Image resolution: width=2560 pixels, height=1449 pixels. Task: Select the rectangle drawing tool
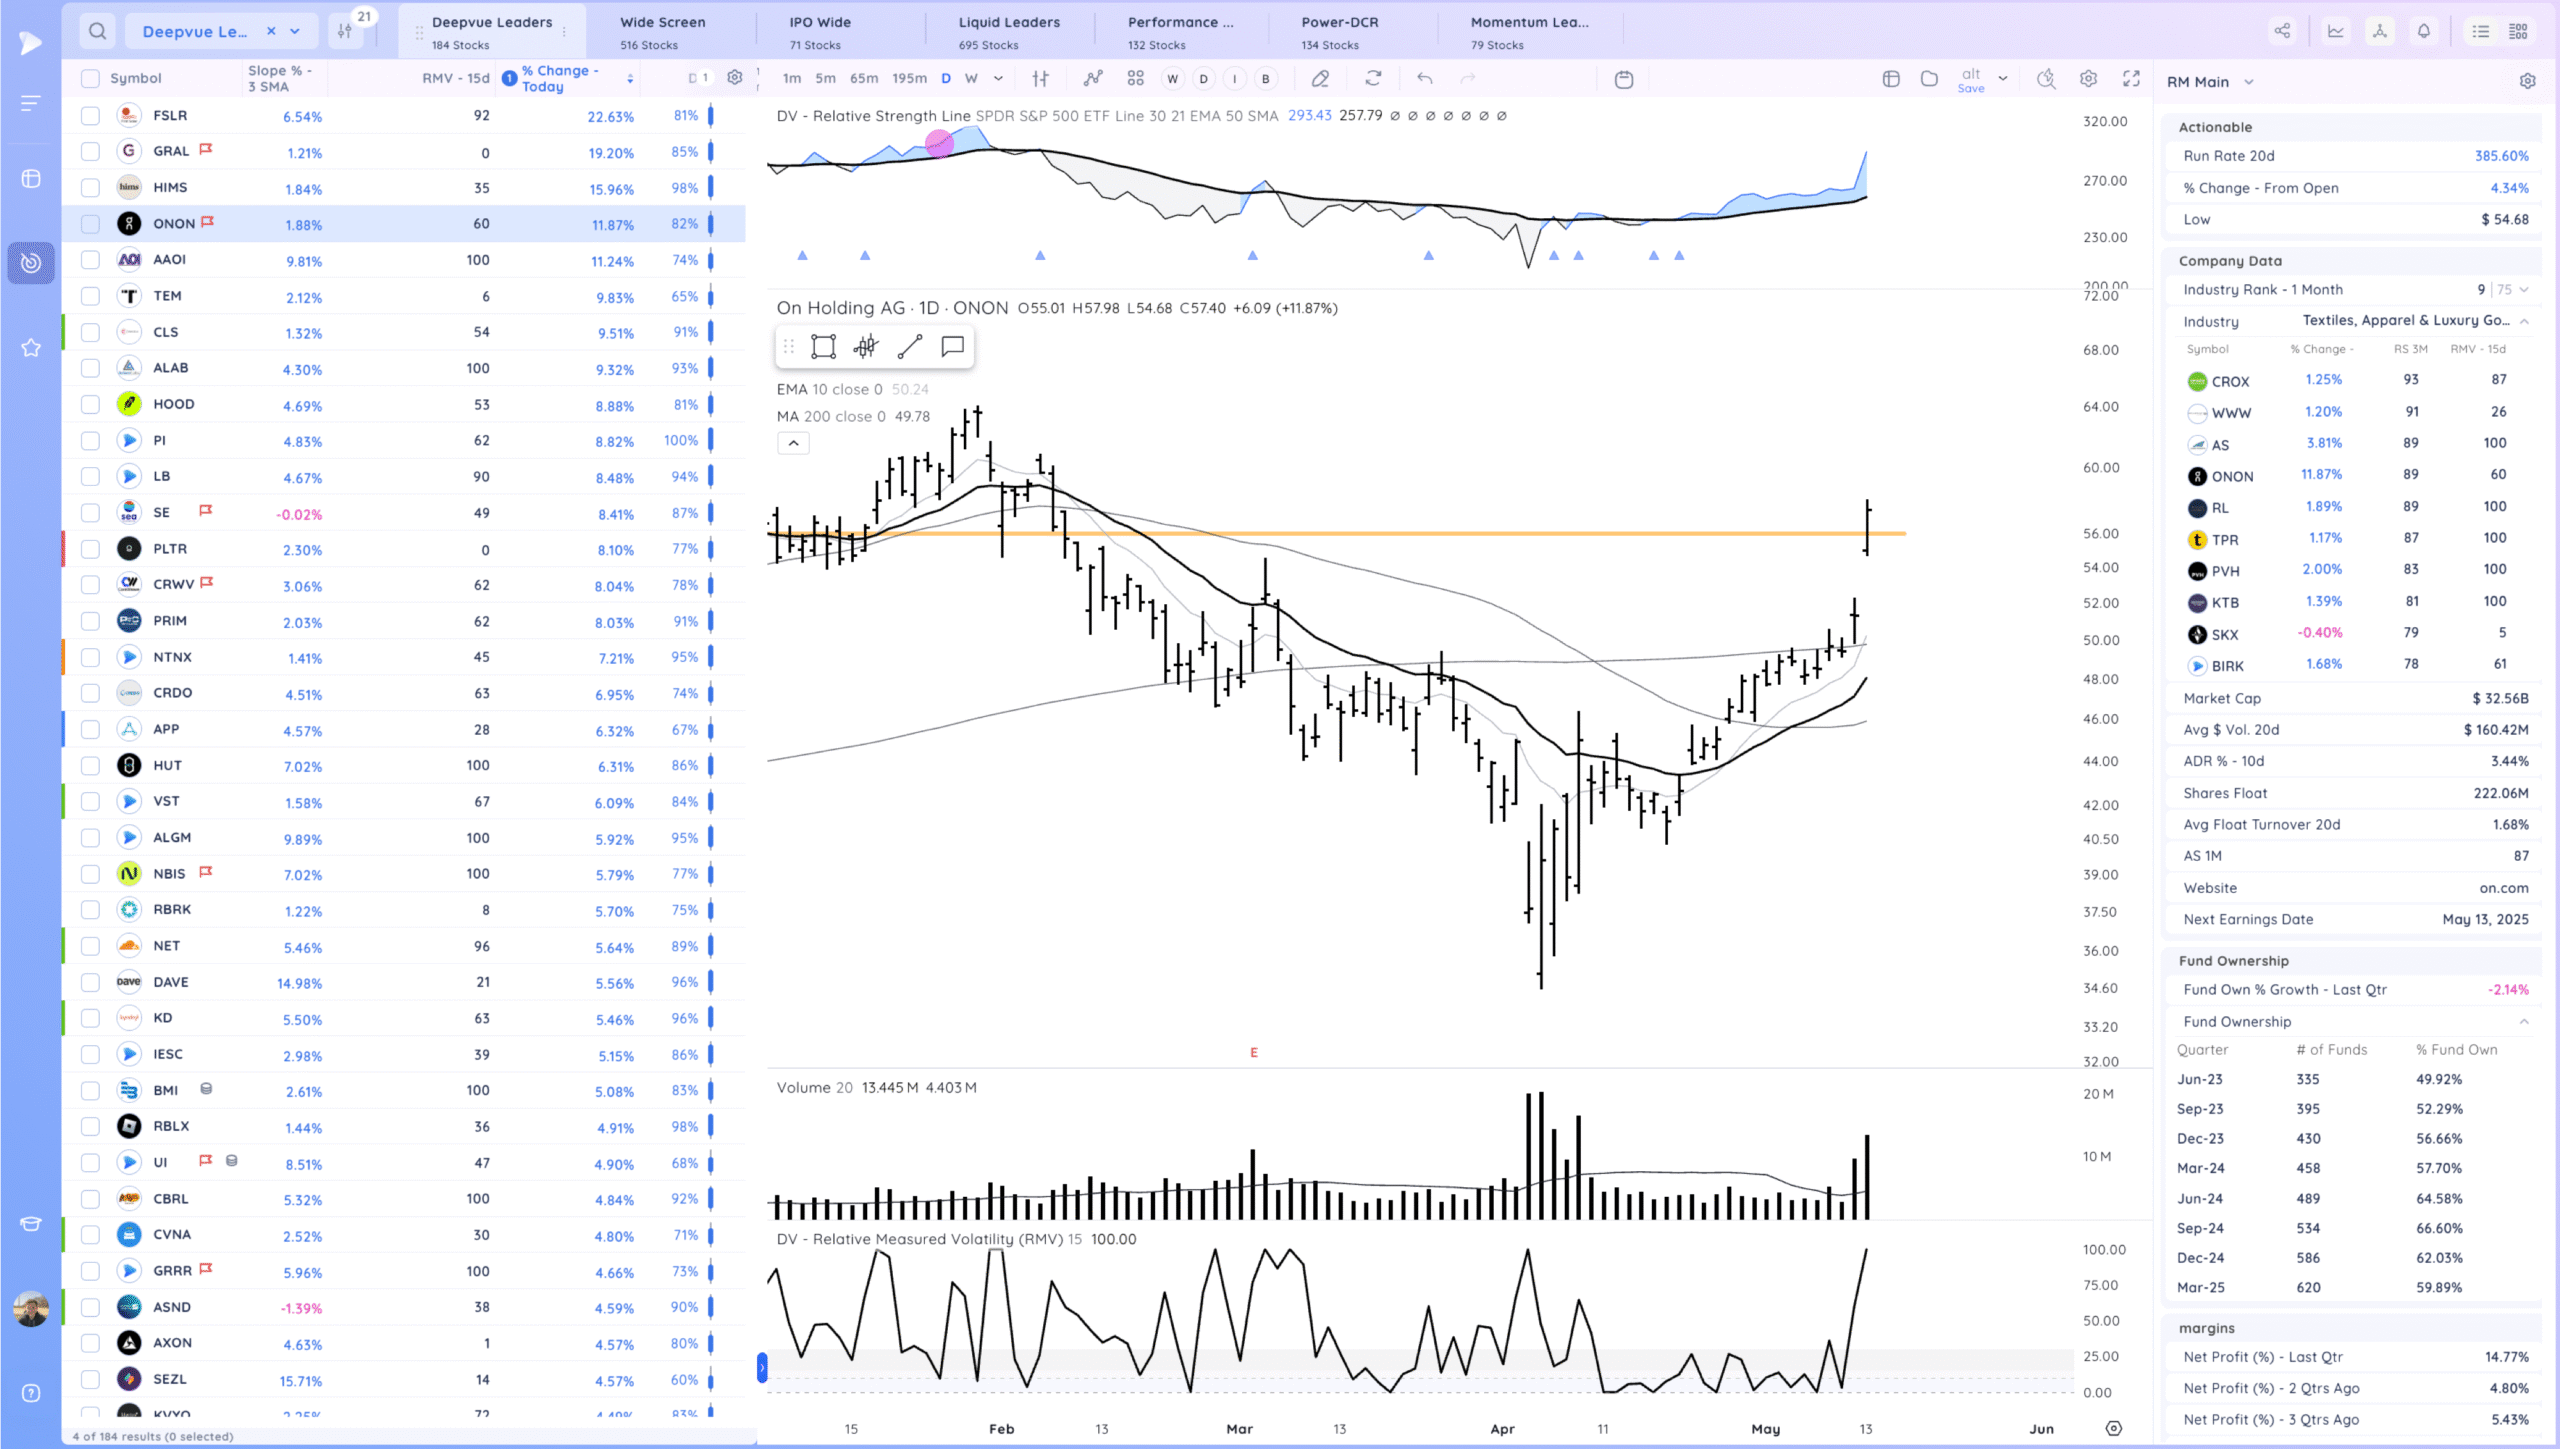point(823,347)
